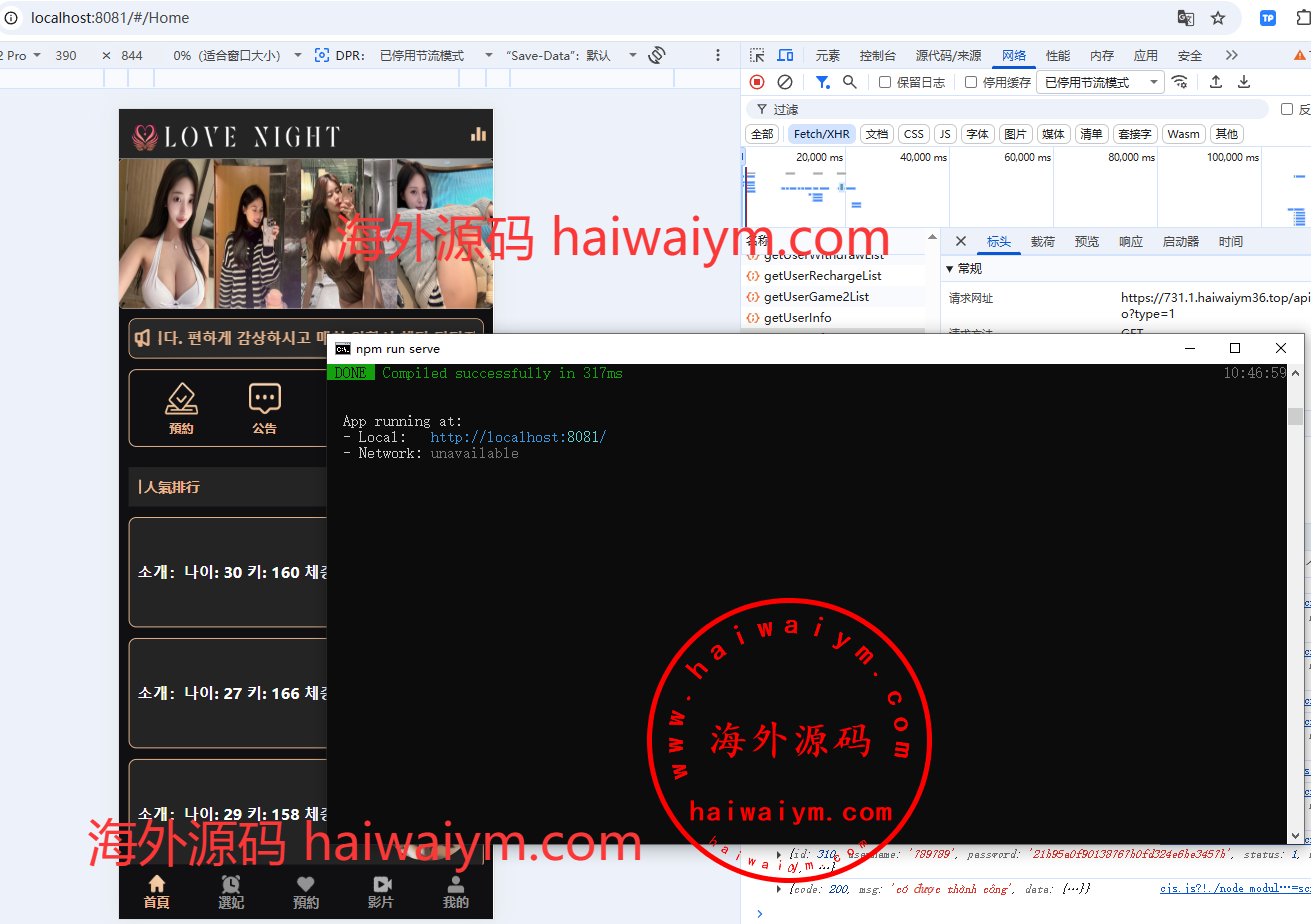
Task: Expand the id 310 console object
Action: coord(780,854)
